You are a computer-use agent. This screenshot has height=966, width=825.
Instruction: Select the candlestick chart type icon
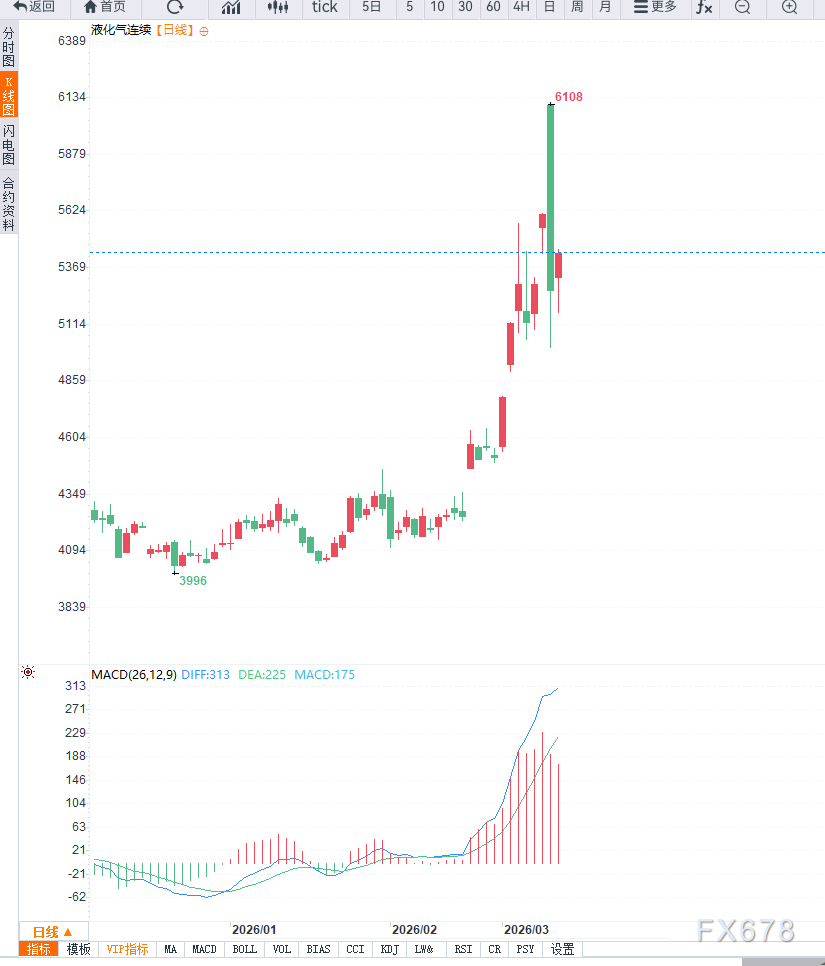[279, 7]
